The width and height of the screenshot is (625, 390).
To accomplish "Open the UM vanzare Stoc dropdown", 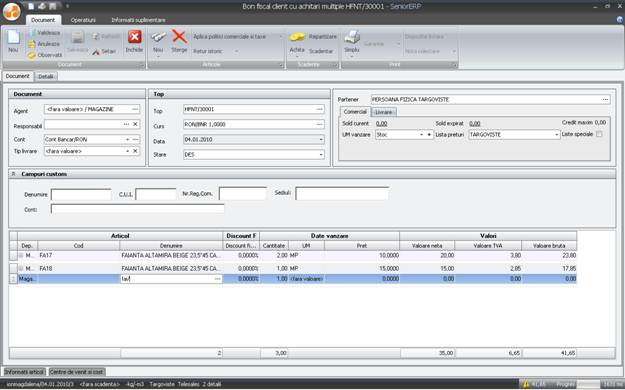I will point(421,135).
